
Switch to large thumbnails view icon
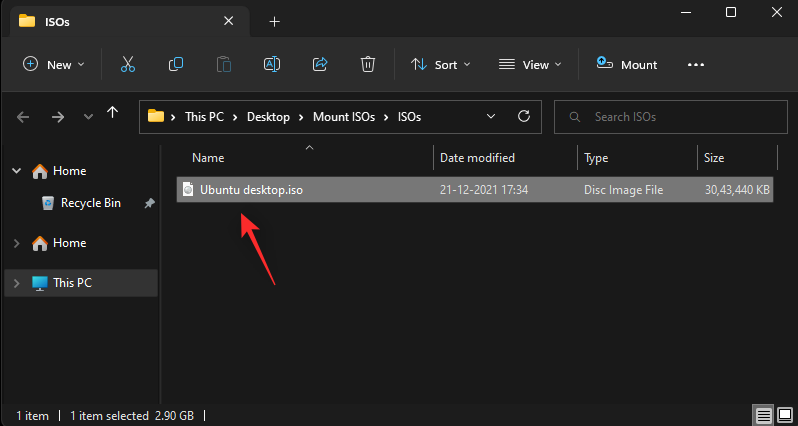tap(784, 416)
